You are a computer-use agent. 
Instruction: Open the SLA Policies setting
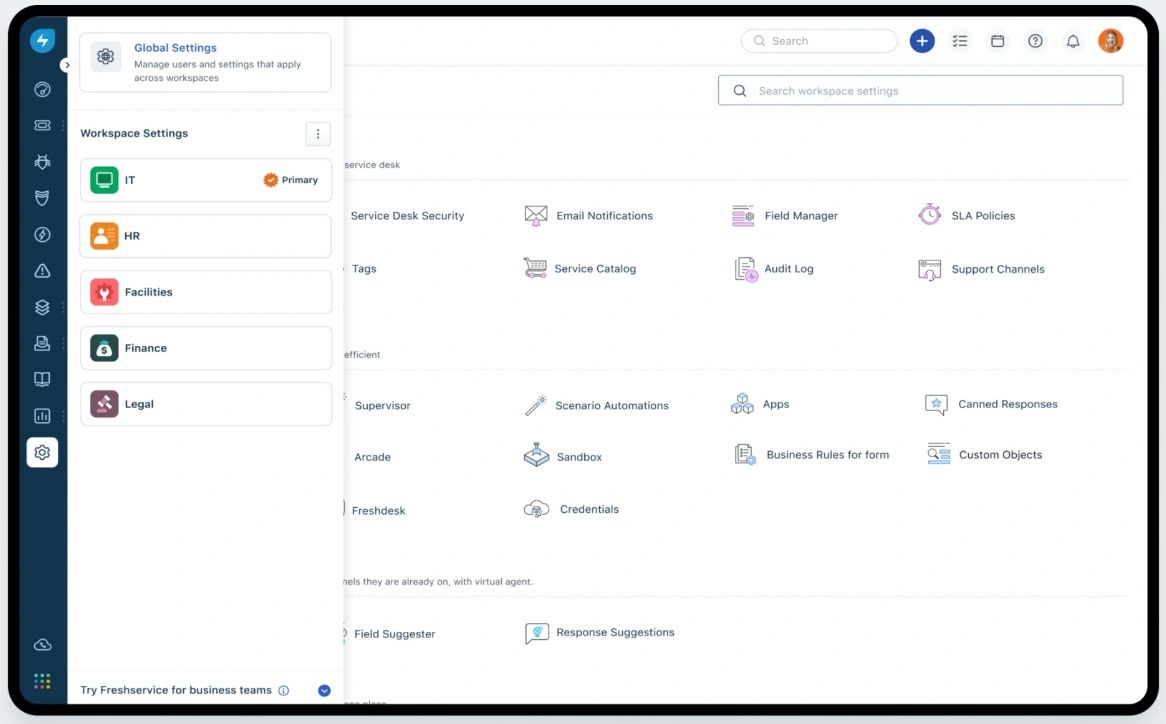pyautogui.click(x=982, y=215)
